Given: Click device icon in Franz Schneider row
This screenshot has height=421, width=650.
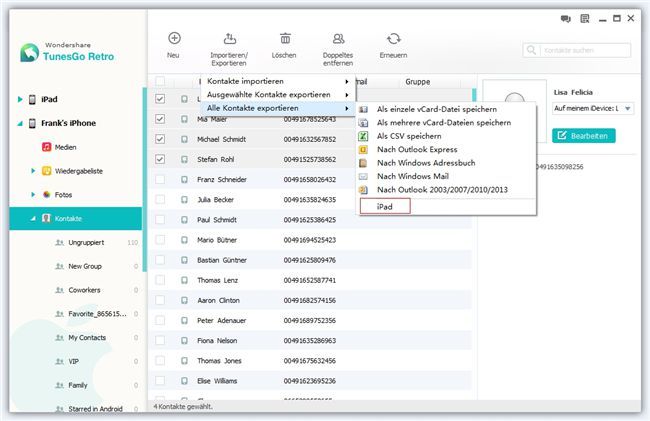Looking at the screenshot, I should 184,179.
